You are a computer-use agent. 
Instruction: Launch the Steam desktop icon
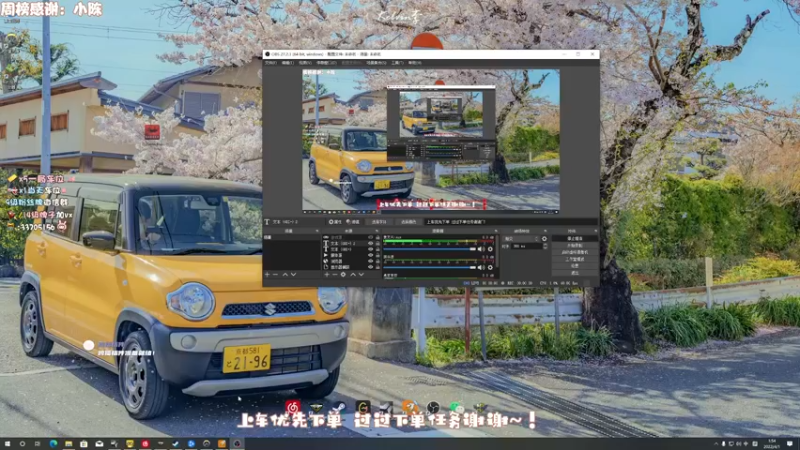(339, 407)
